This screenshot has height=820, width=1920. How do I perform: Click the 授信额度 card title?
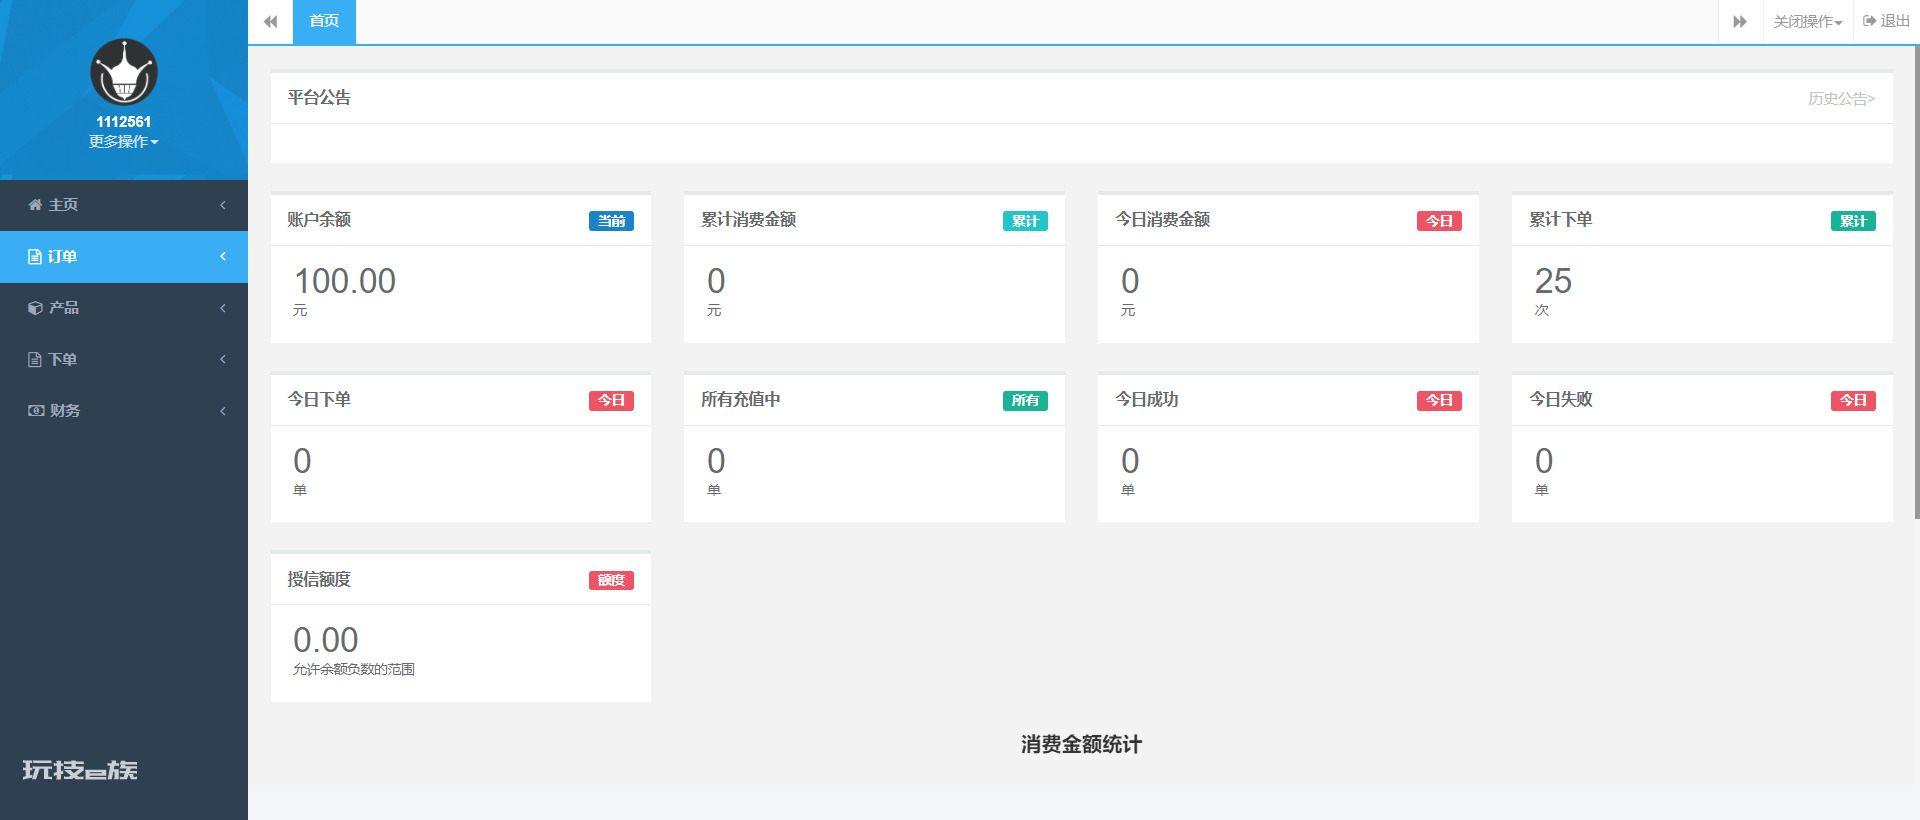(x=319, y=579)
